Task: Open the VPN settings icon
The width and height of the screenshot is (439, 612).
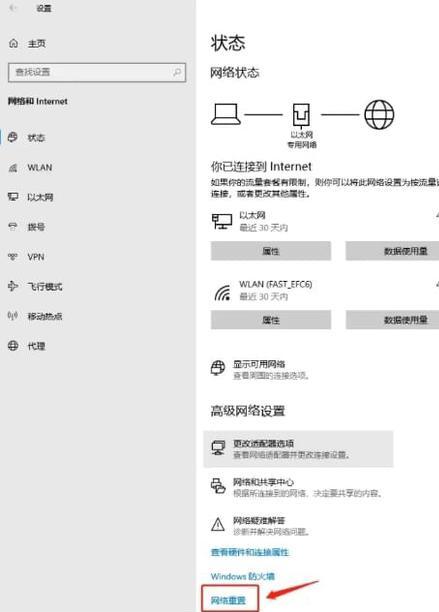Action: [x=13, y=256]
